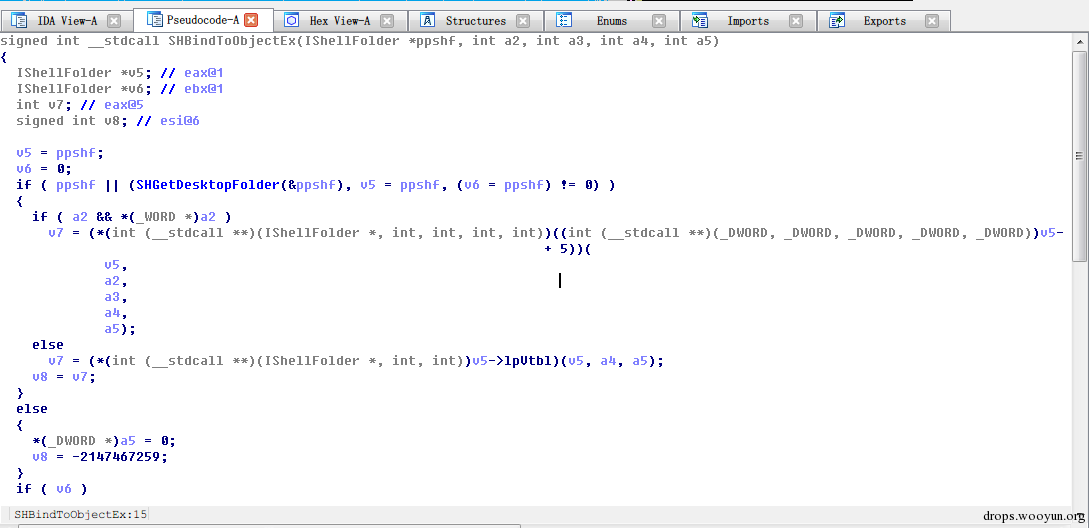The image size is (1089, 528).
Task: Click the 'v8 = v7;' statement
Action: point(64,377)
